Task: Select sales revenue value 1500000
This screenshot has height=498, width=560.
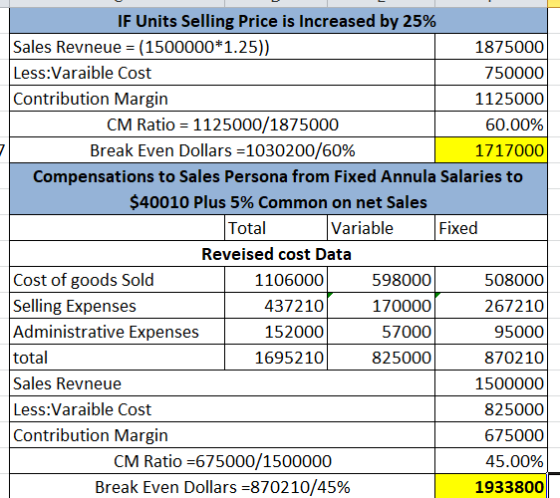Action: click(491, 383)
